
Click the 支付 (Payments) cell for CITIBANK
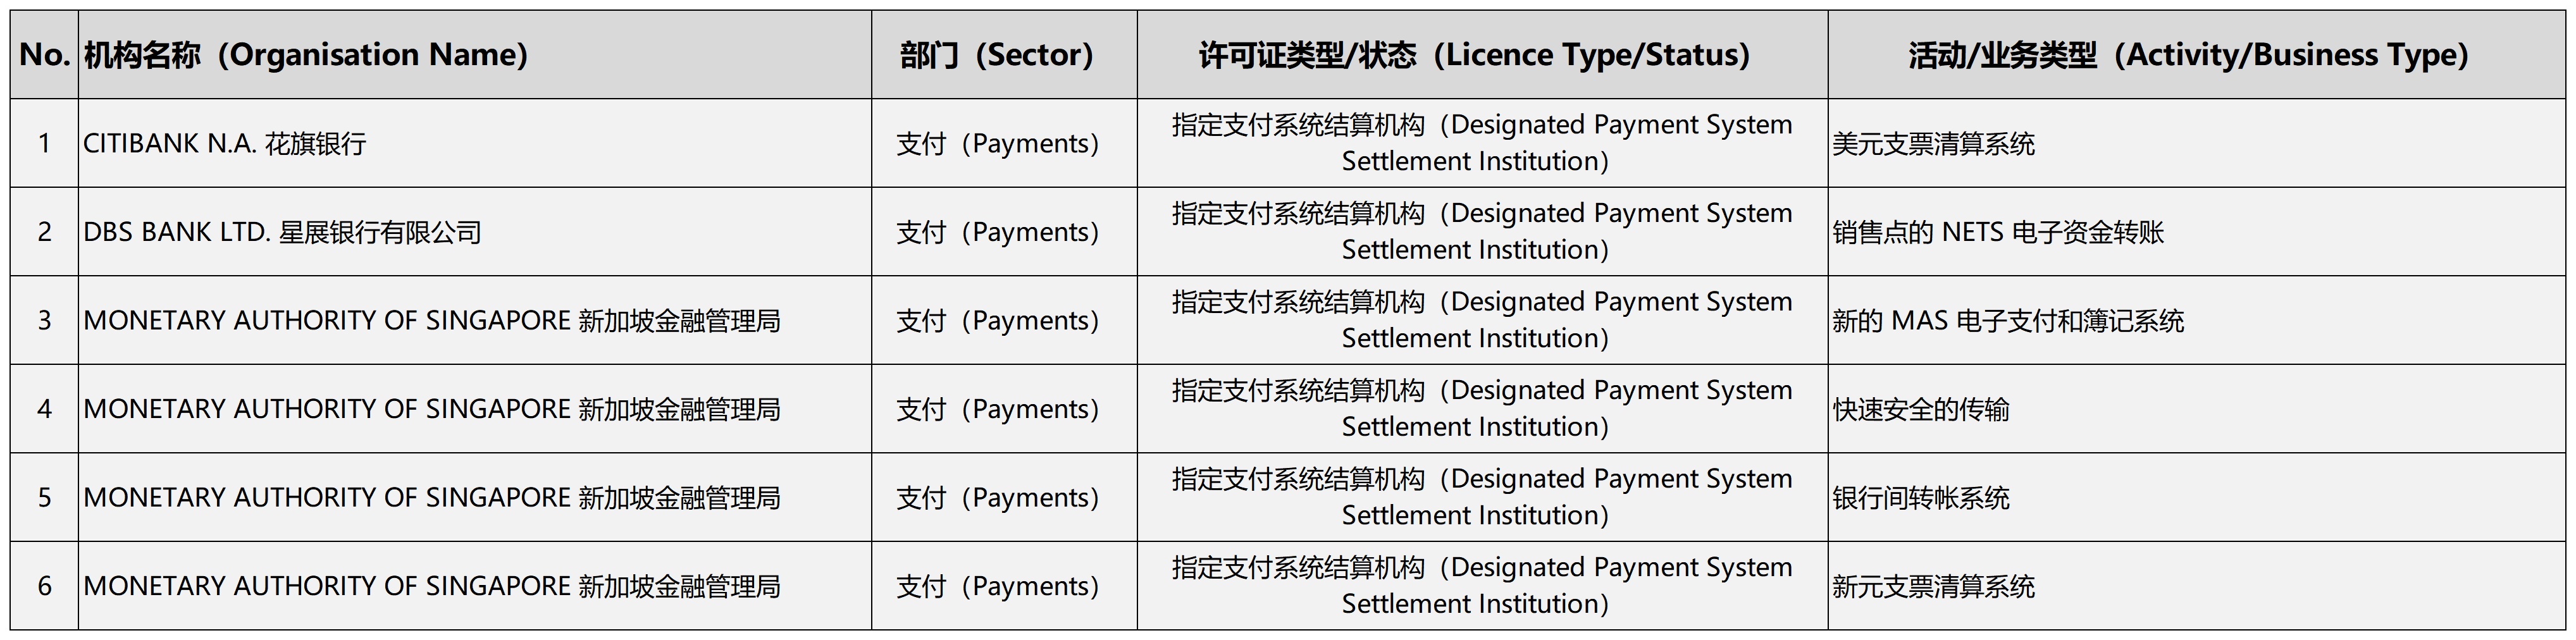click(x=1004, y=143)
